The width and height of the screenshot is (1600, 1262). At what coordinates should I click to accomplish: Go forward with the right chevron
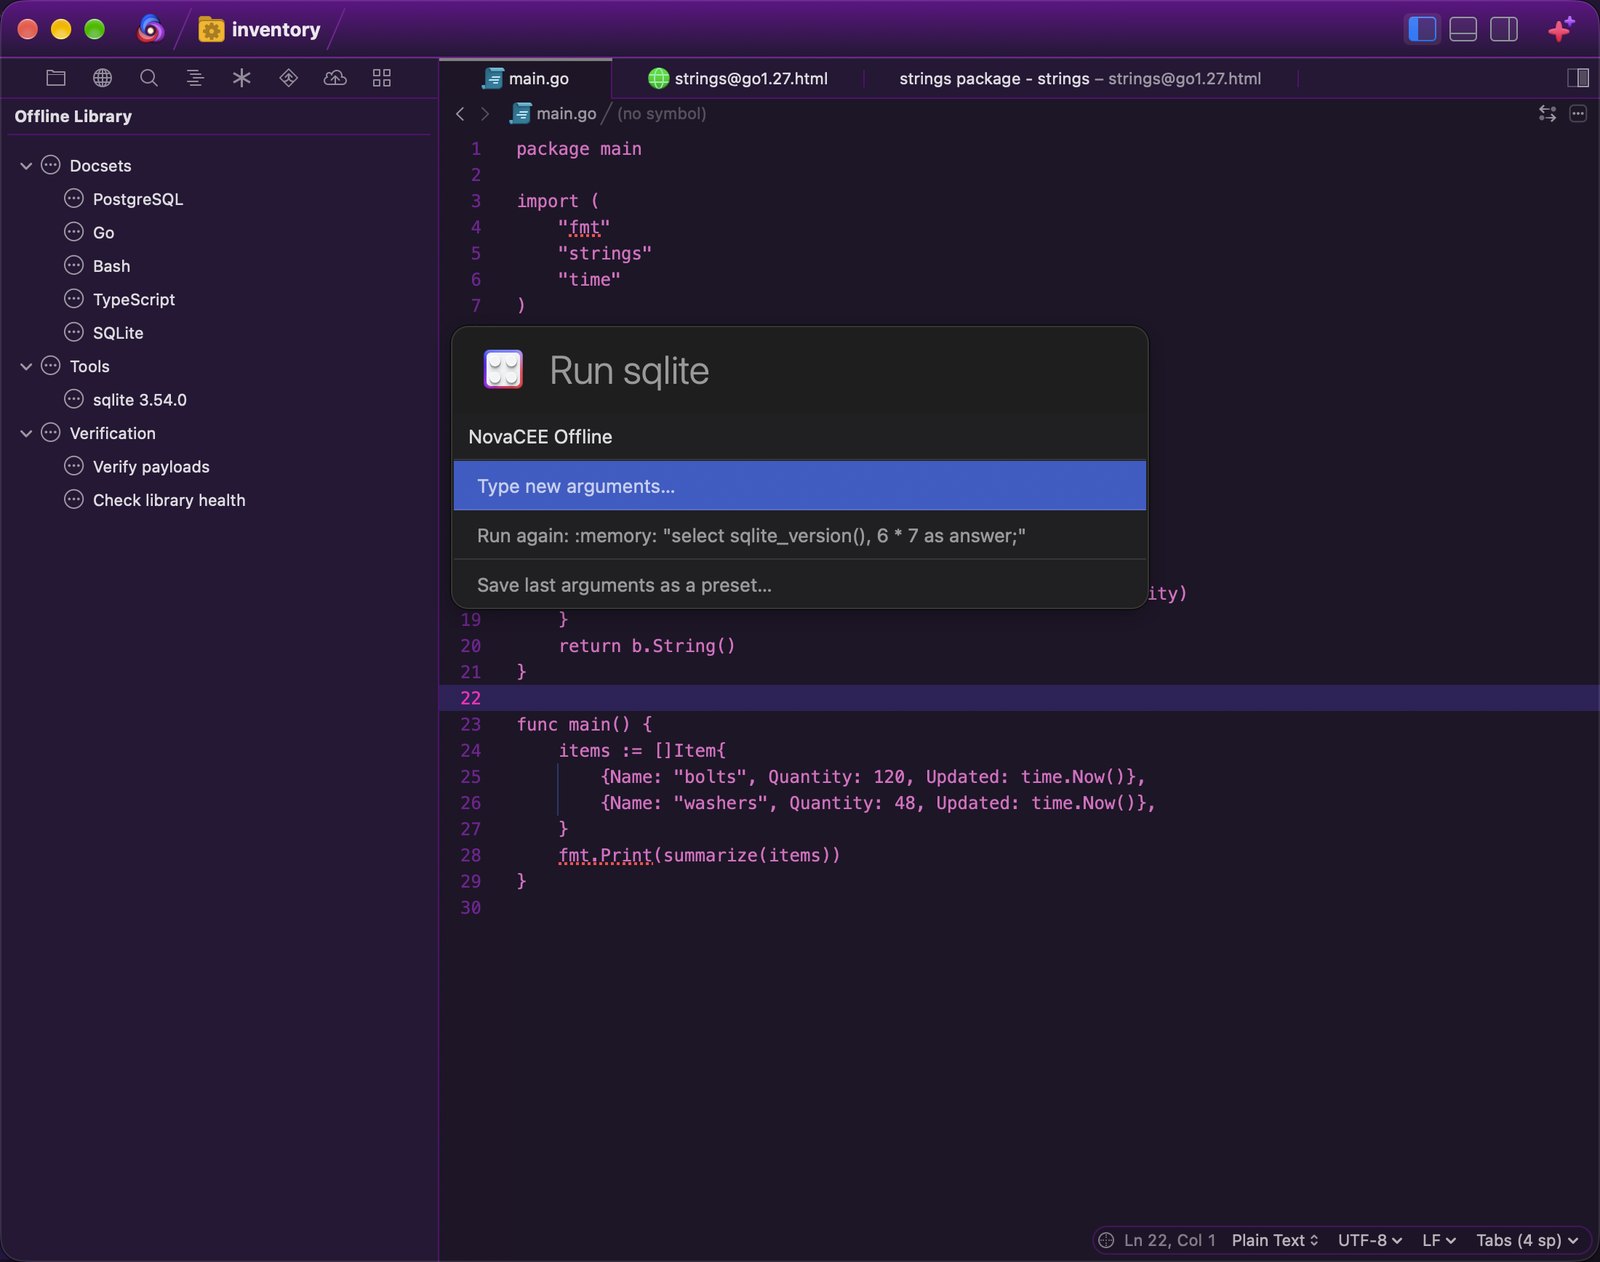pyautogui.click(x=485, y=114)
